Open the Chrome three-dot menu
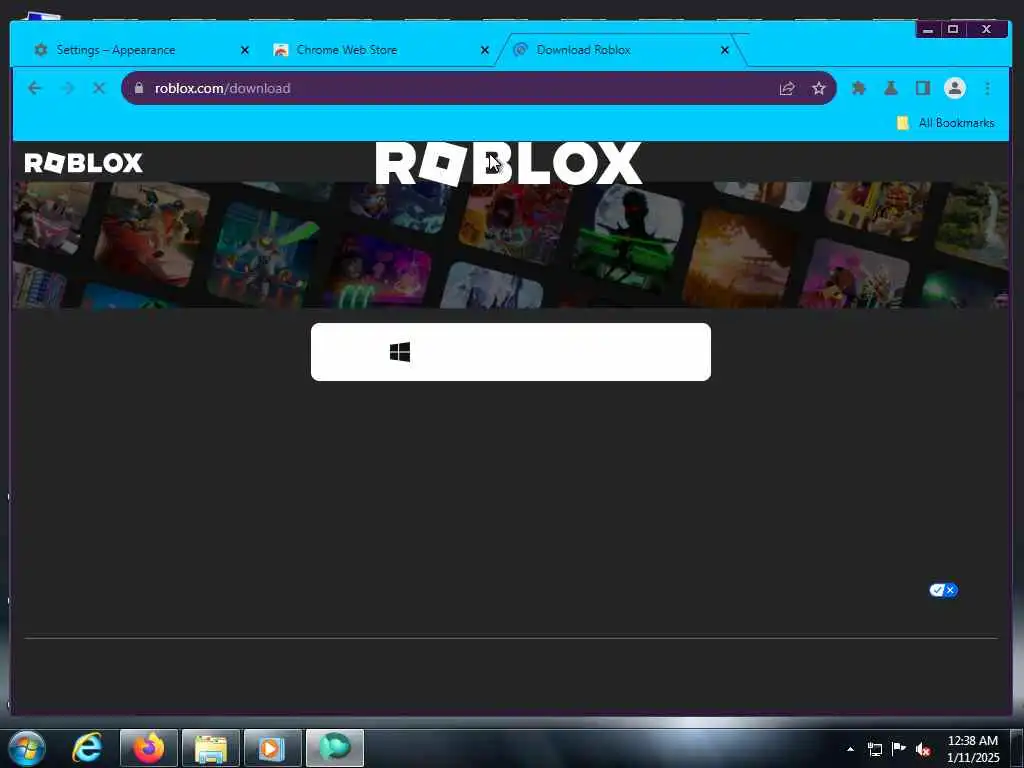Image resolution: width=1024 pixels, height=768 pixels. pos(987,88)
